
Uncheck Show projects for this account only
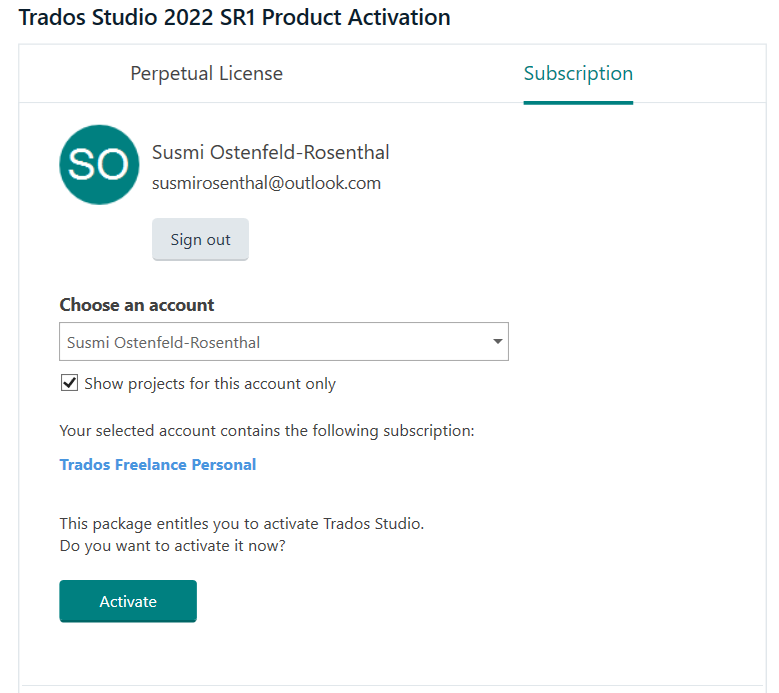[70, 383]
